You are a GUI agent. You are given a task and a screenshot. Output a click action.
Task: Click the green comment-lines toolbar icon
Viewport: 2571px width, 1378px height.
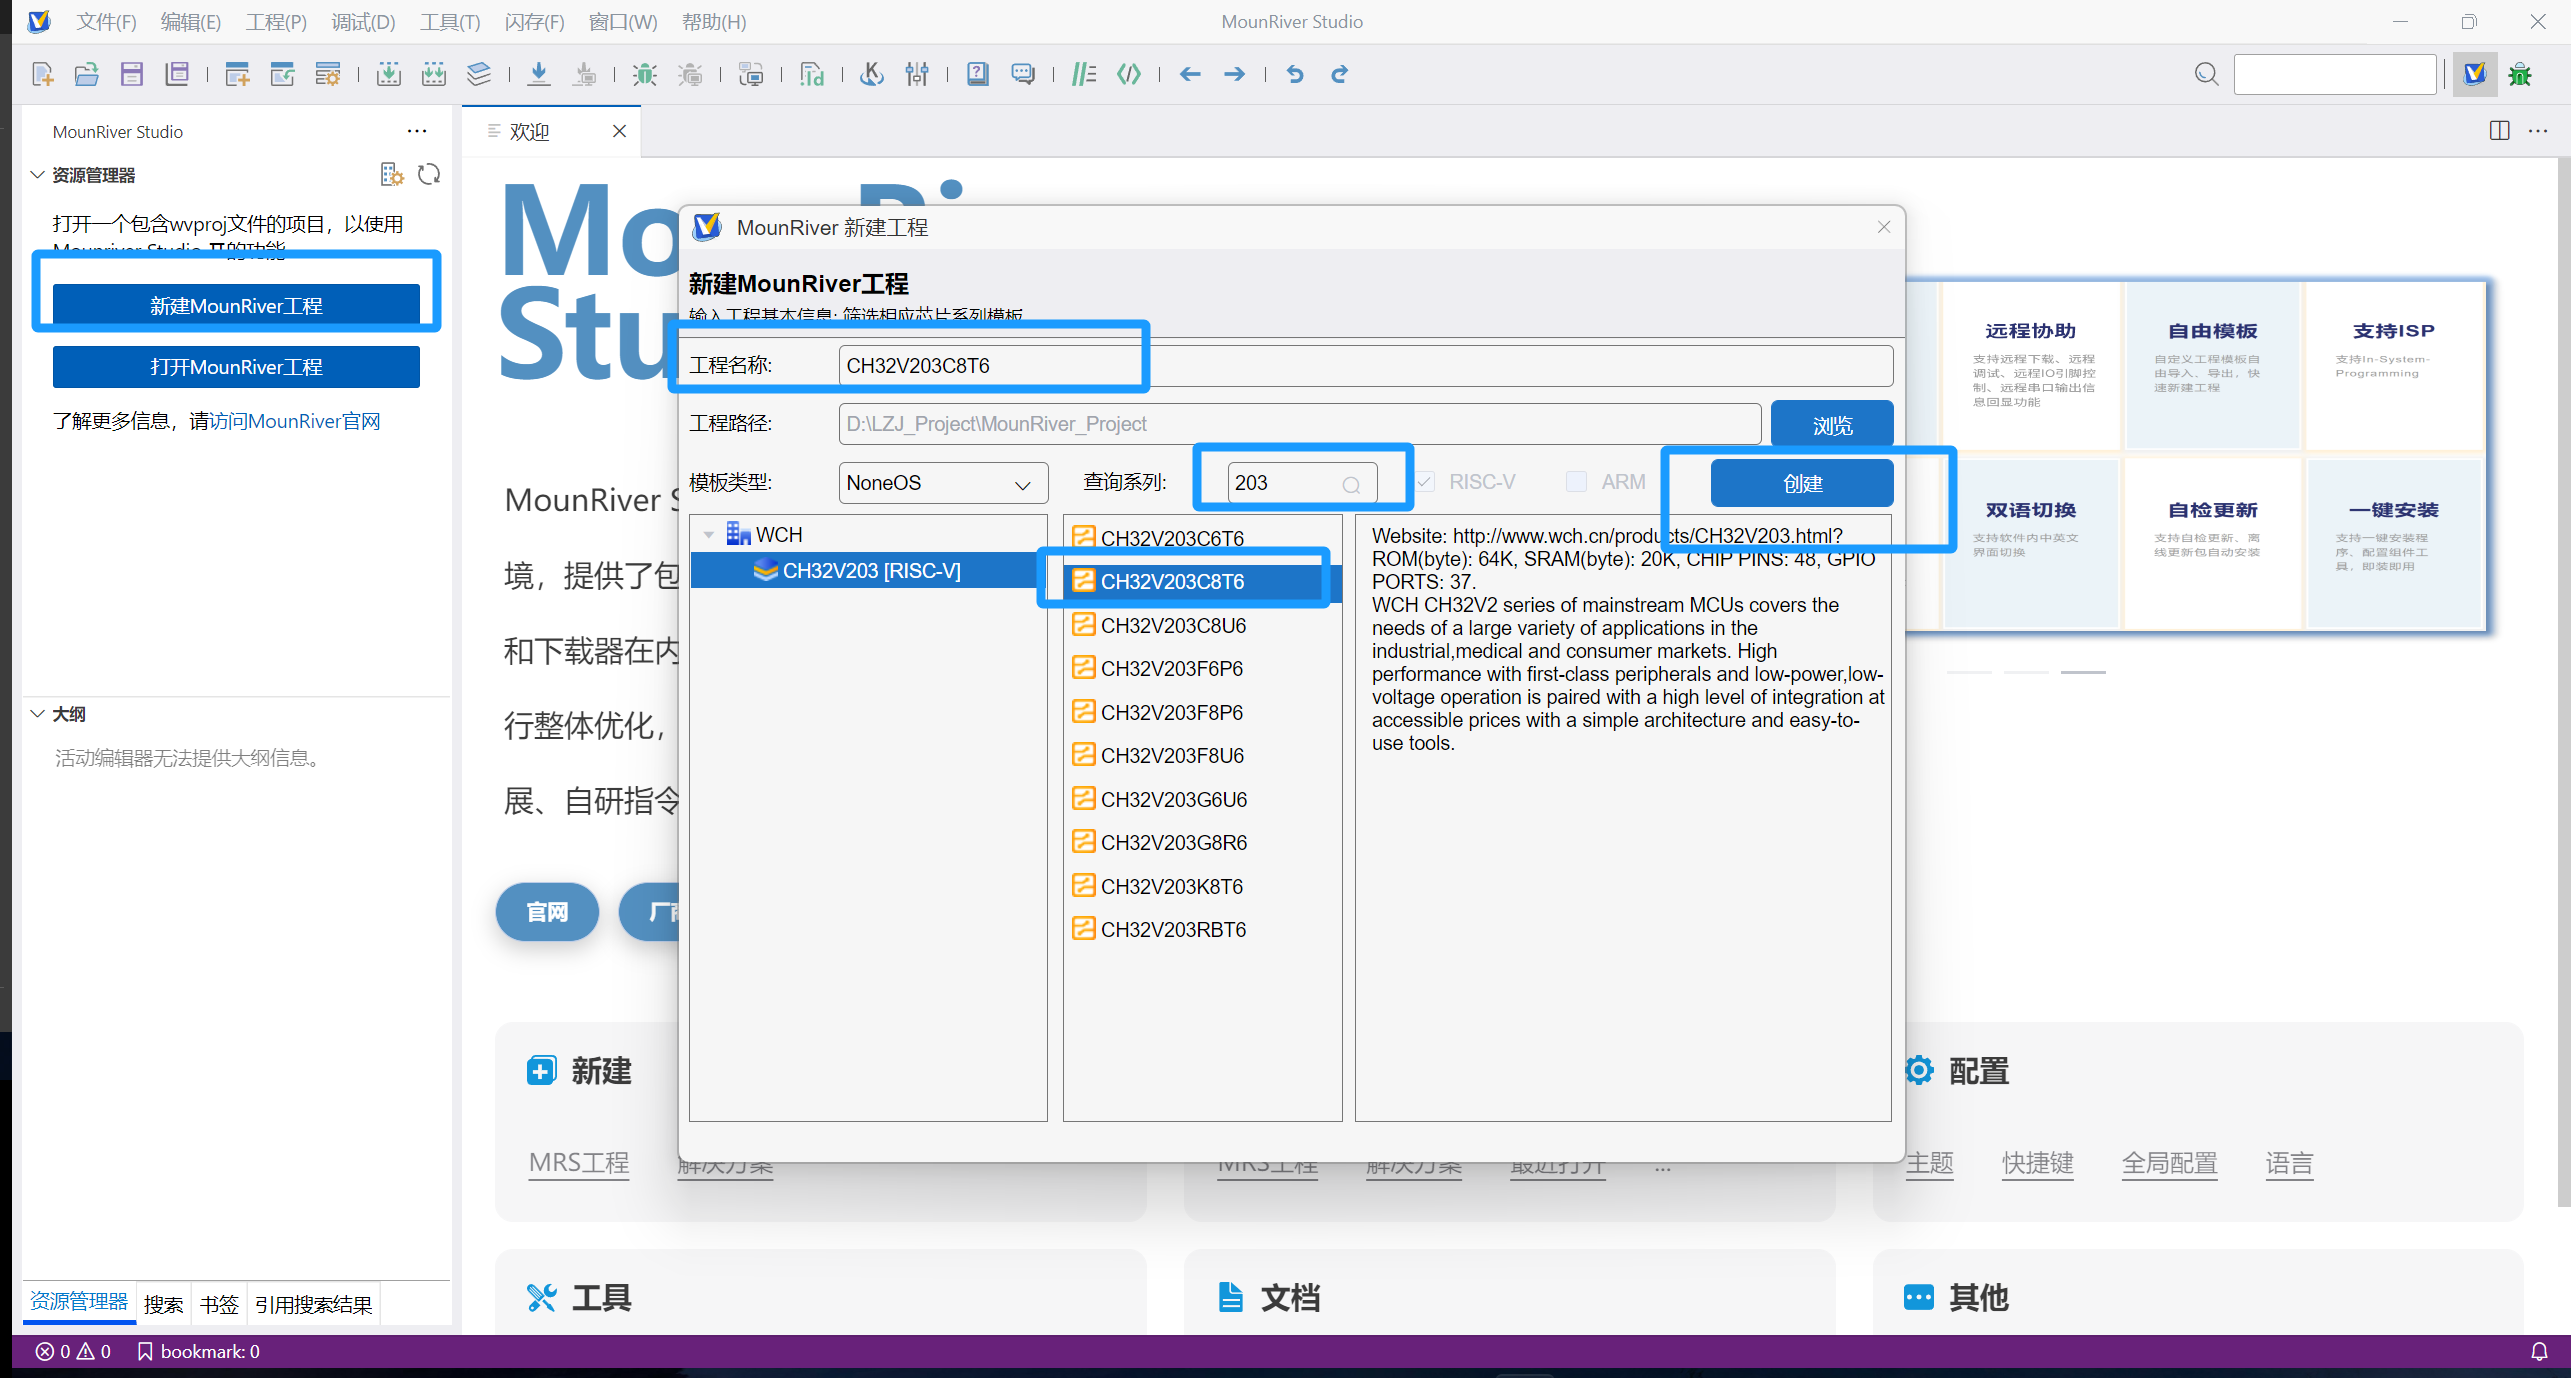click(x=1084, y=74)
